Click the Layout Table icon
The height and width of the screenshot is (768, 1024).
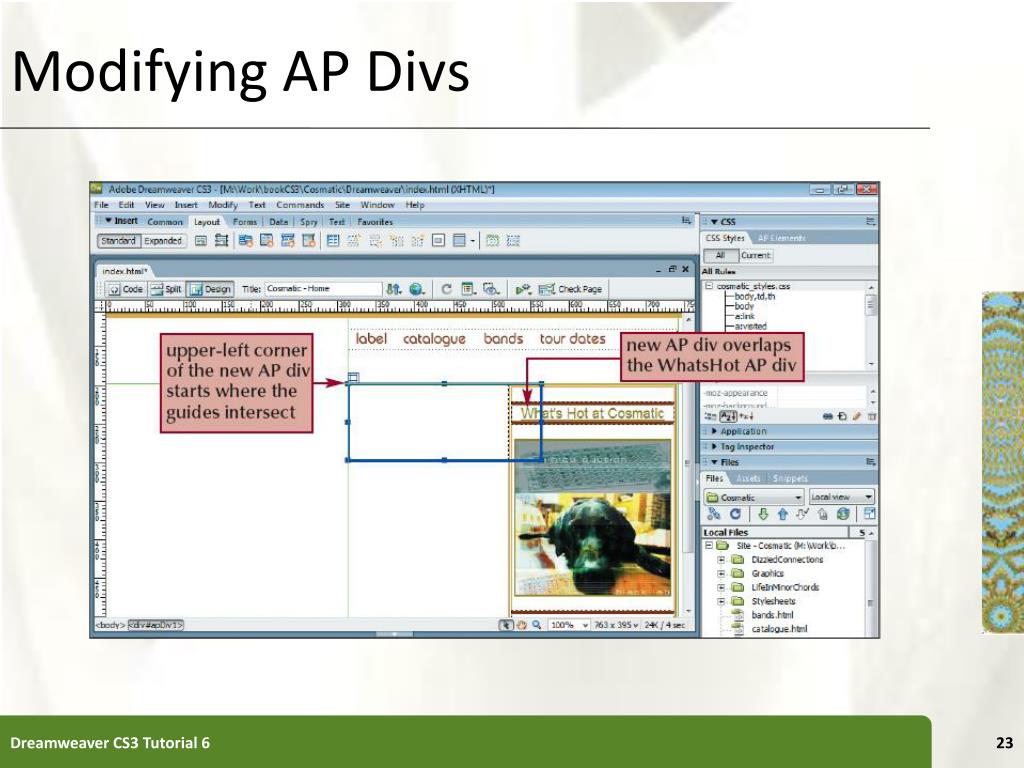pyautogui.click(x=492, y=241)
